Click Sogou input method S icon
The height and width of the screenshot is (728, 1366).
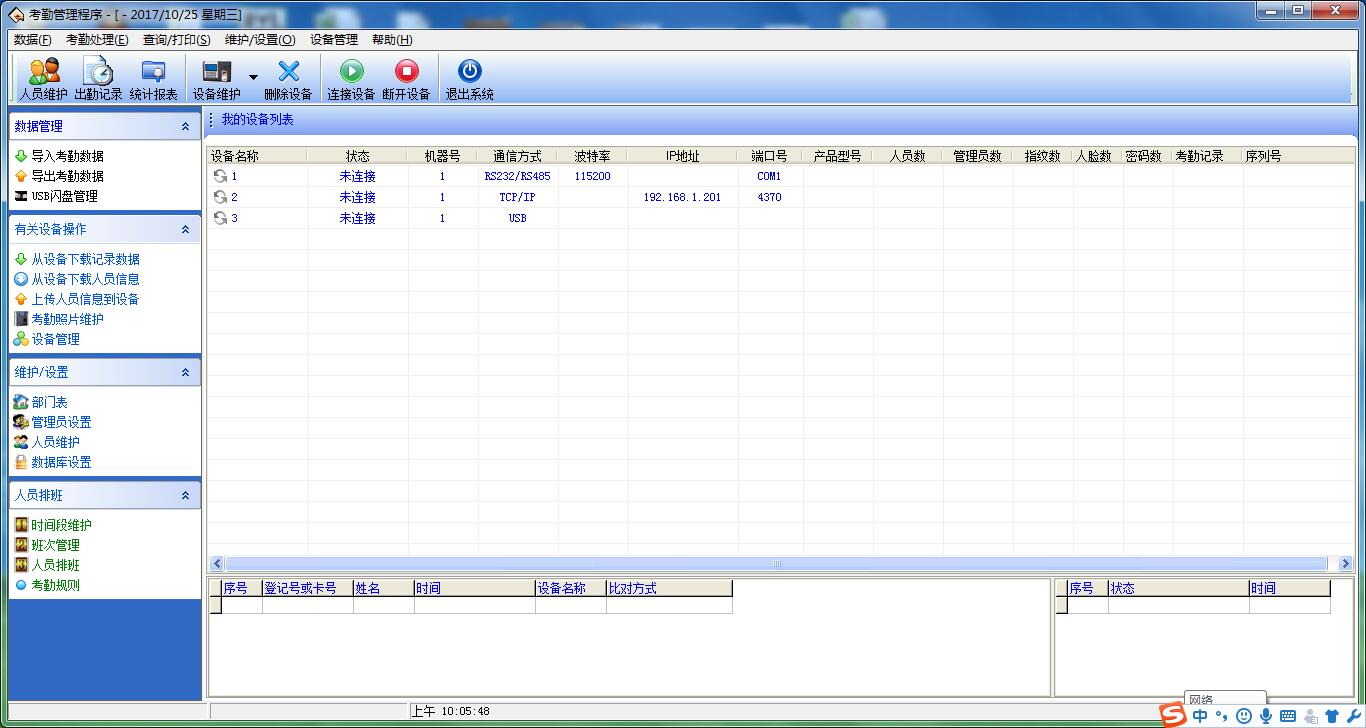pyautogui.click(x=1173, y=715)
